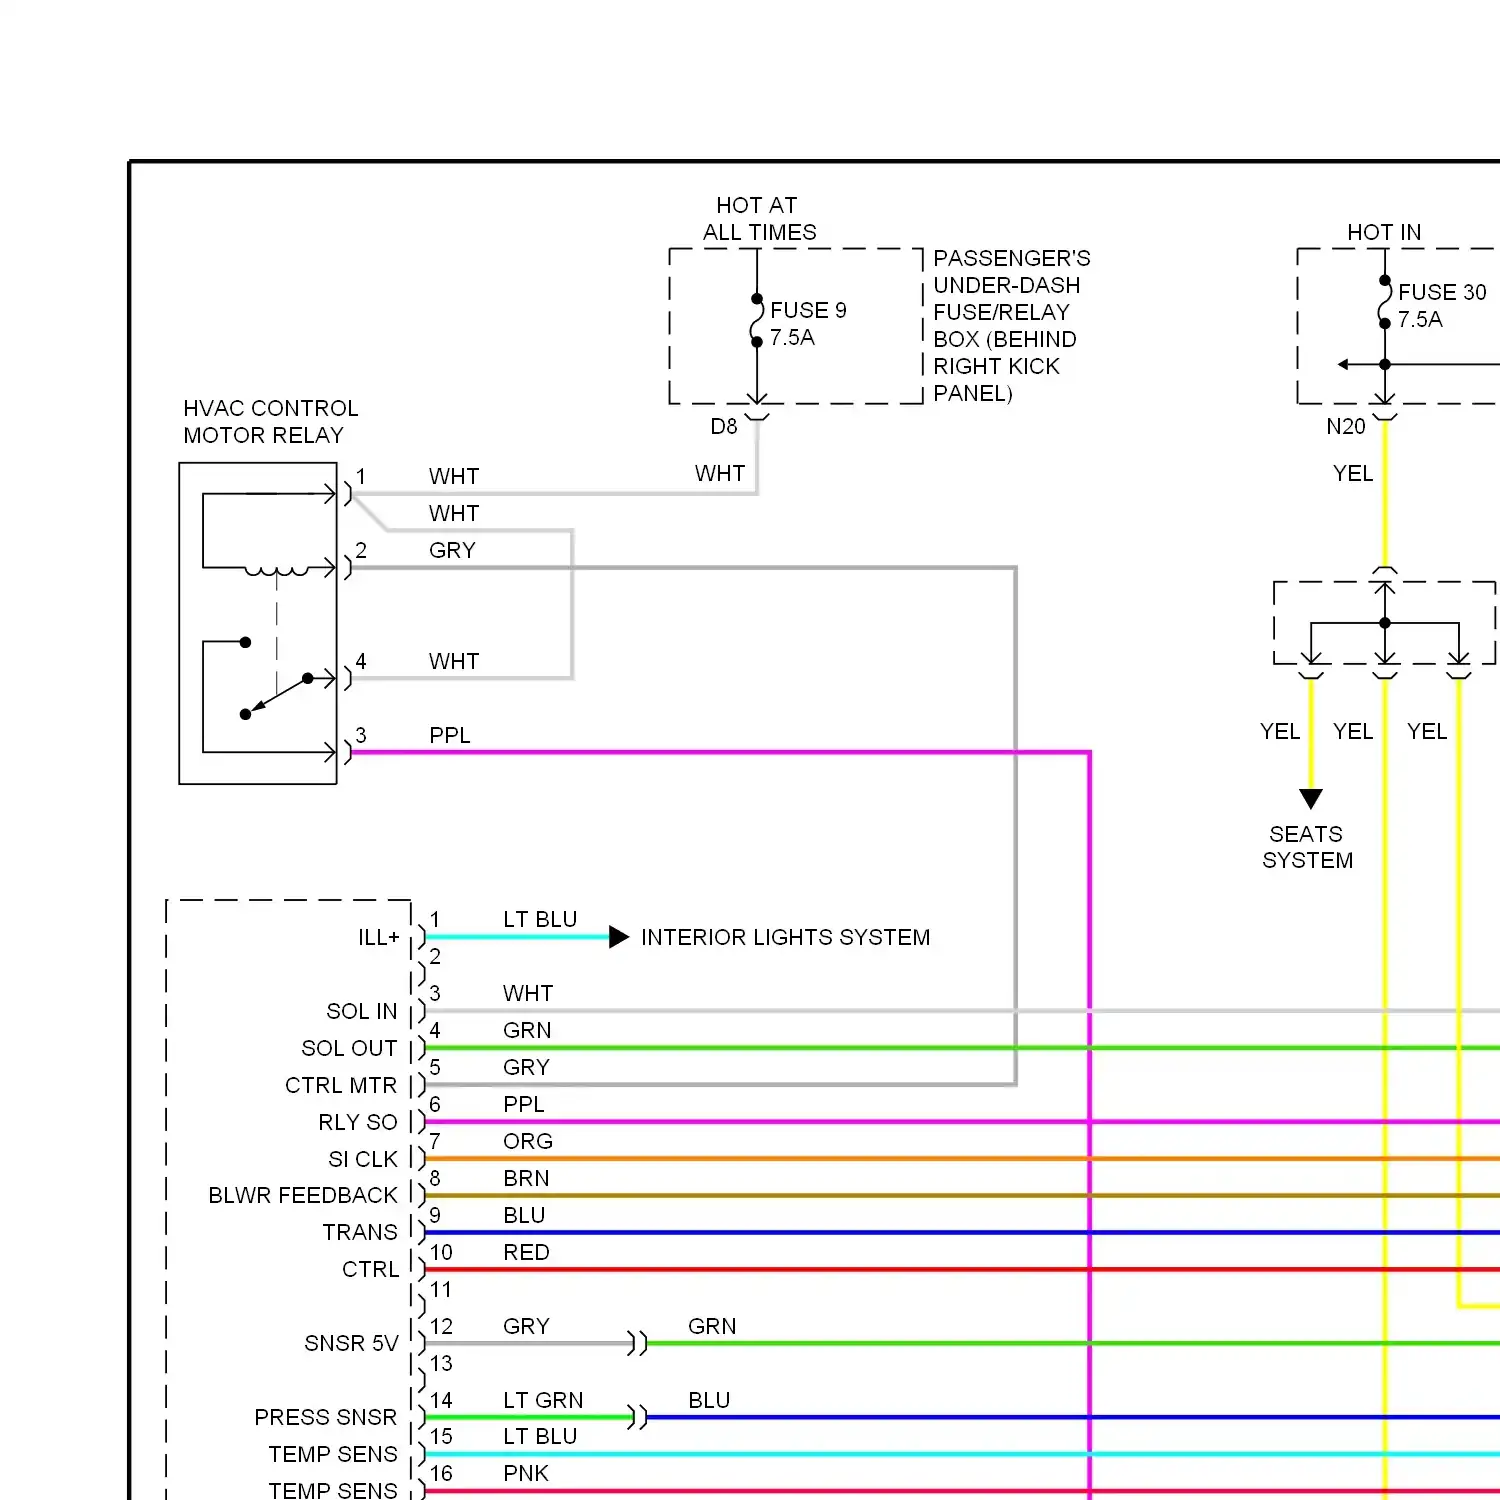Click the PPL wire label at relay pin 3
This screenshot has width=1500, height=1500.
click(x=450, y=736)
